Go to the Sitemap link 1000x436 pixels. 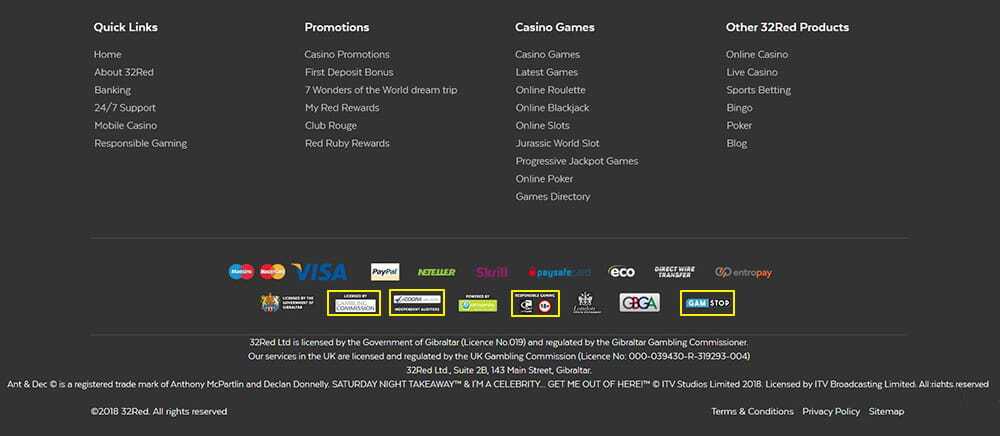click(x=886, y=411)
